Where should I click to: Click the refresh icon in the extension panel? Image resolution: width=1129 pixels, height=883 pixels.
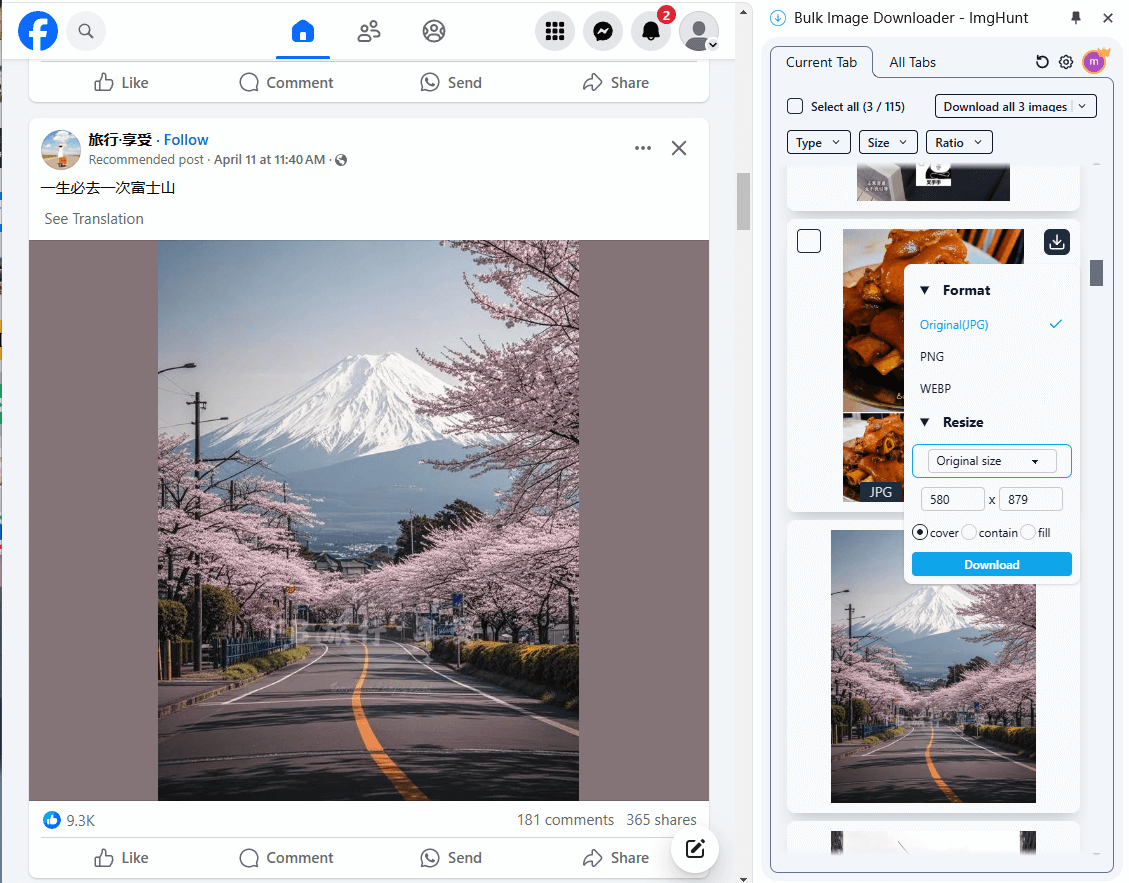click(x=1041, y=61)
